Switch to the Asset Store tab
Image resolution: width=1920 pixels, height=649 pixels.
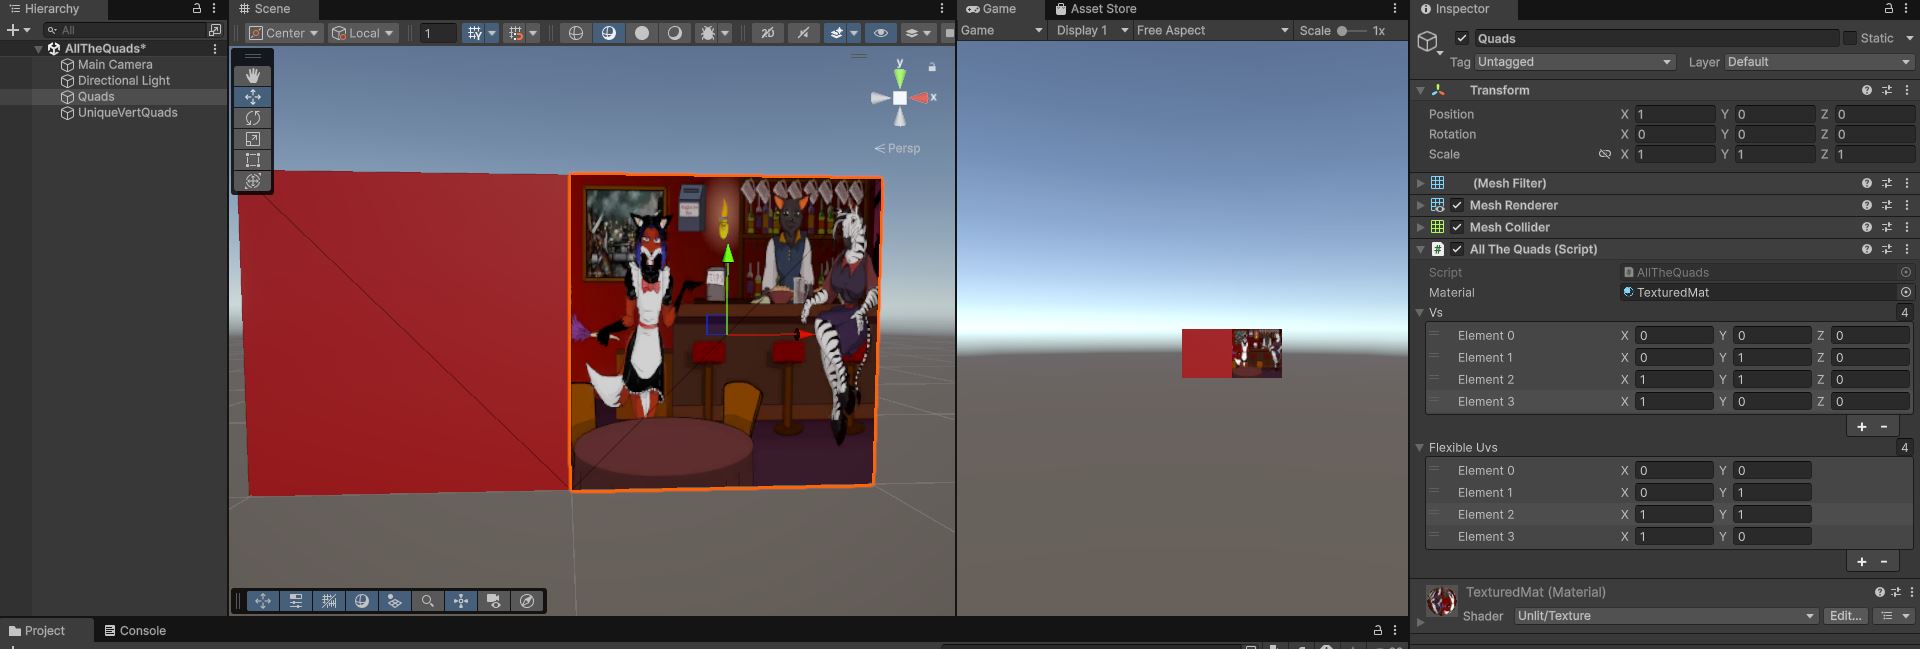coord(1096,9)
